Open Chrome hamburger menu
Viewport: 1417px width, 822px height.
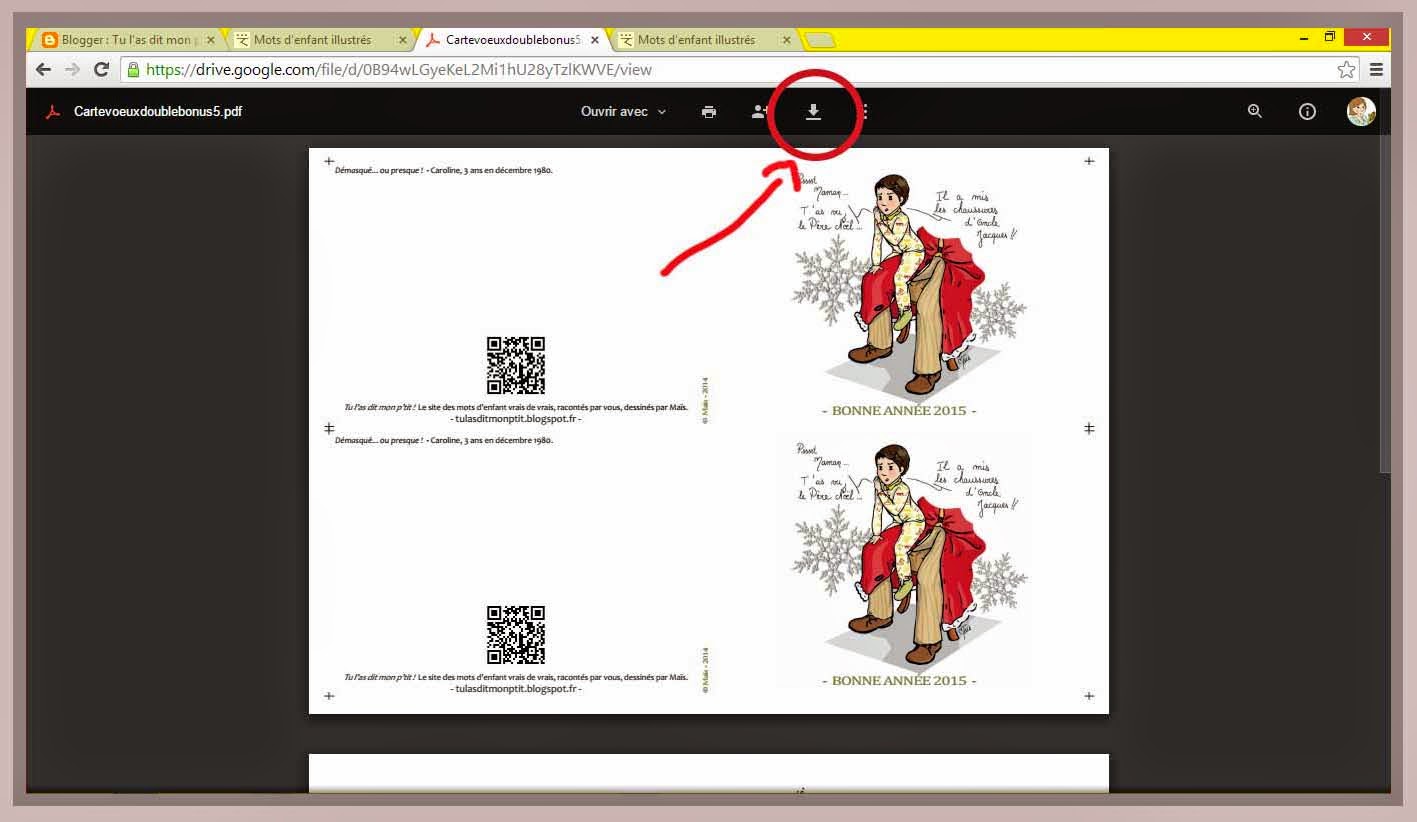[x=1377, y=69]
